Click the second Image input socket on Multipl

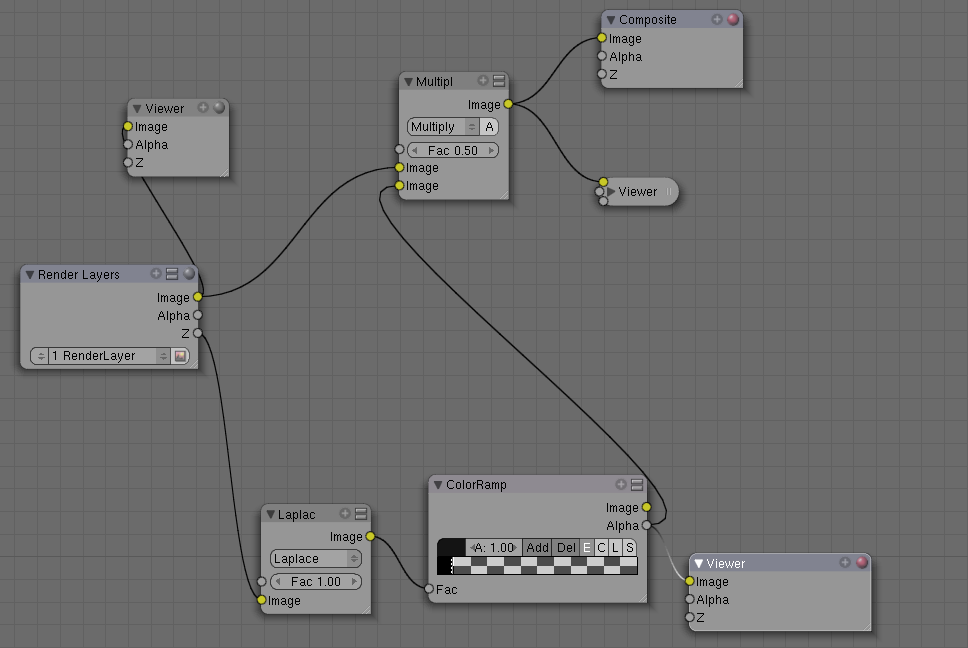point(399,185)
